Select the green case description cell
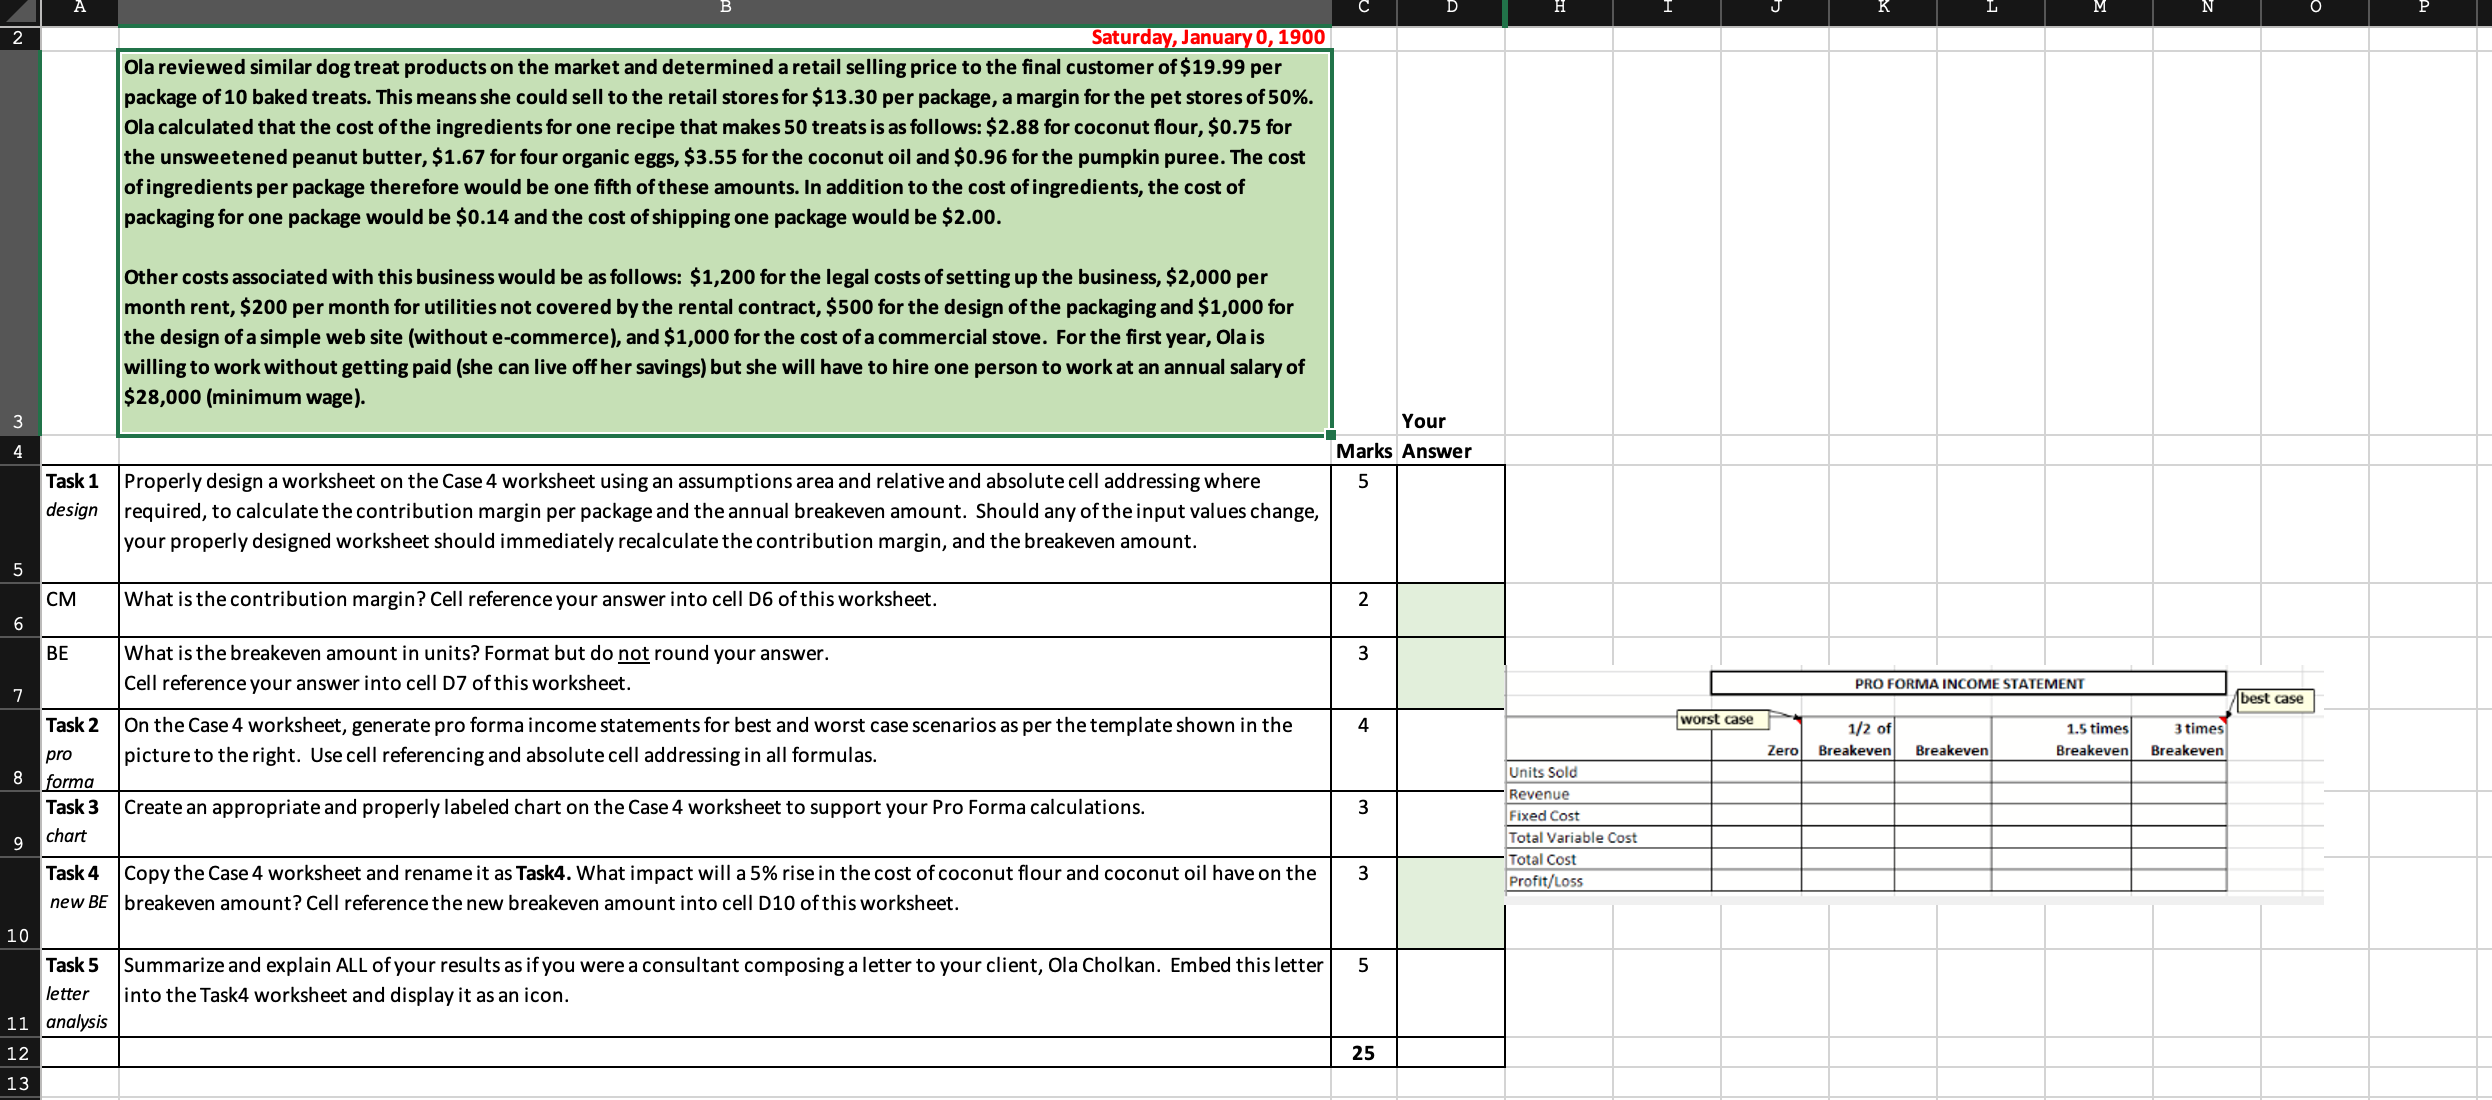2492x1100 pixels. (725, 240)
